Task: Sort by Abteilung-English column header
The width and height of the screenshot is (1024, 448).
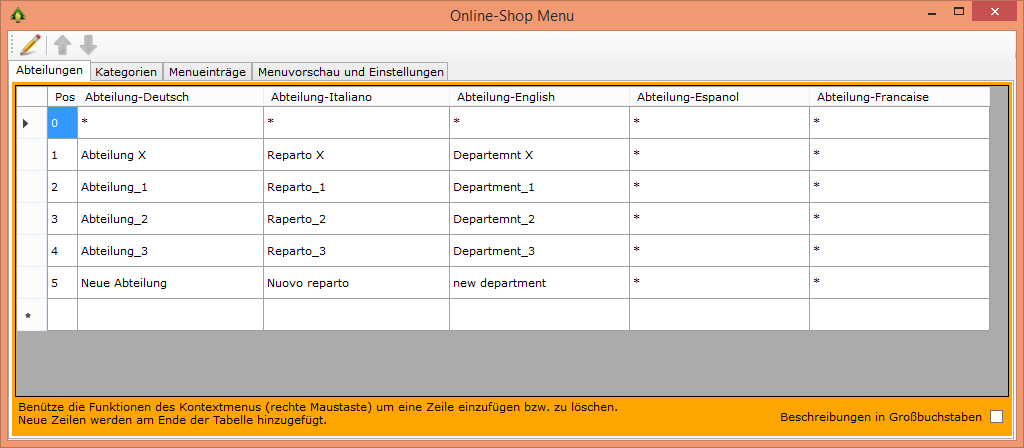Action: [x=539, y=97]
